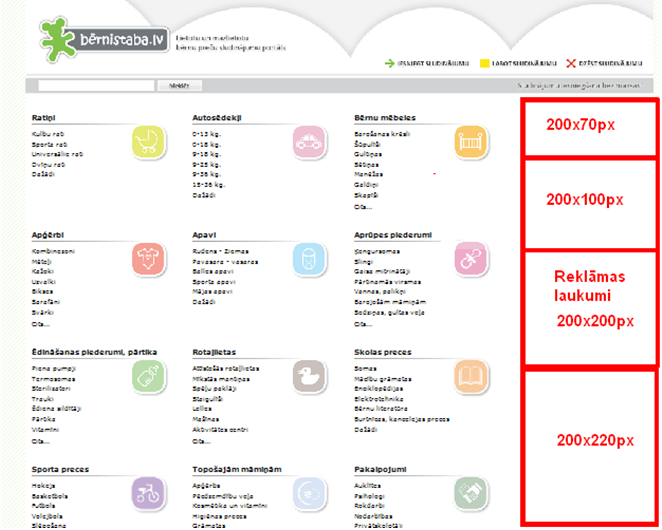The width and height of the screenshot is (662, 530).
Task: Select Aktivitātes centri under Rotaļlietas
Action: 220,429
